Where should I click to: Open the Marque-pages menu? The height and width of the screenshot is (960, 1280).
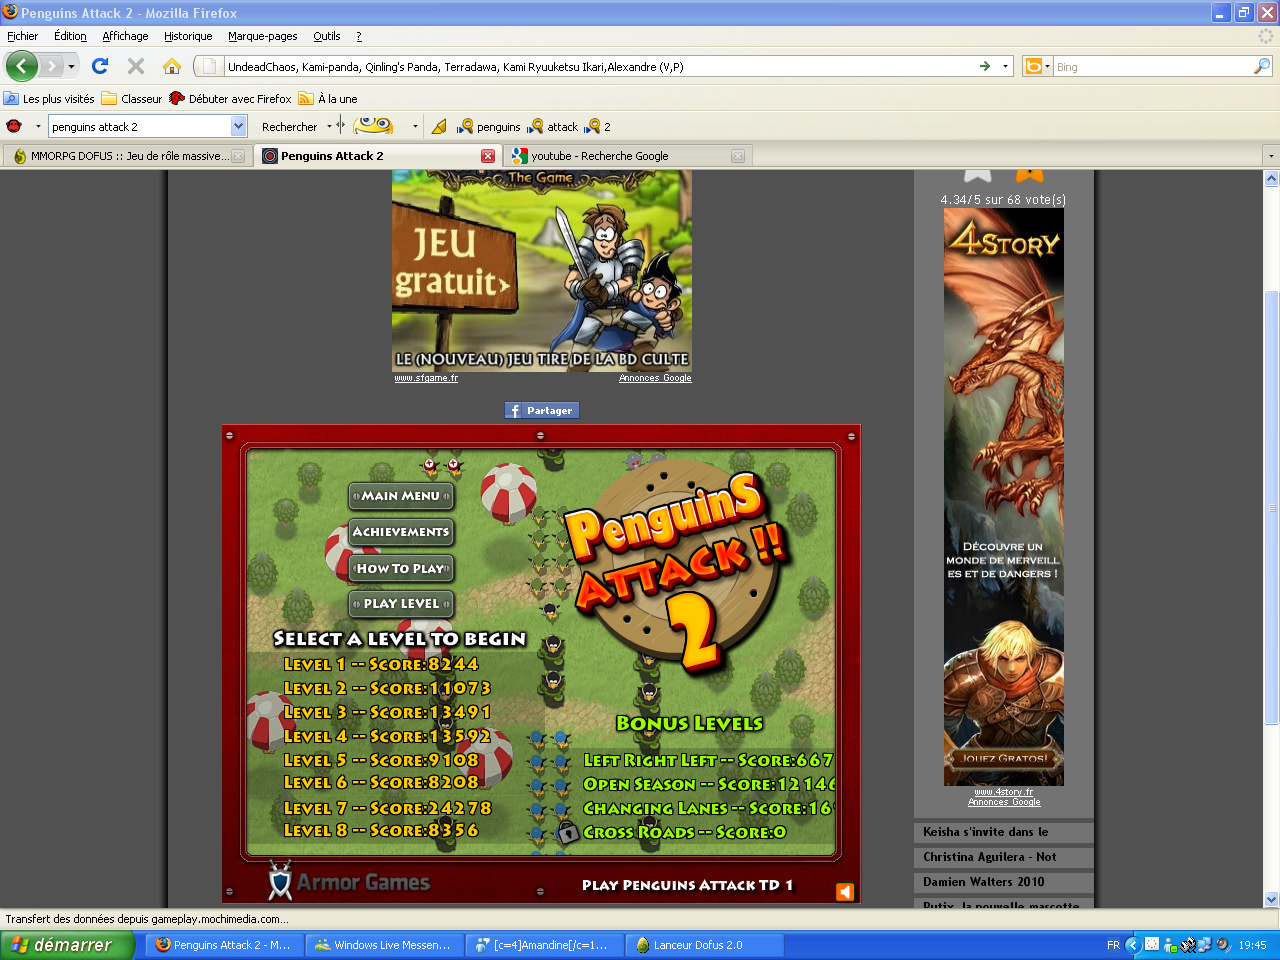click(262, 36)
